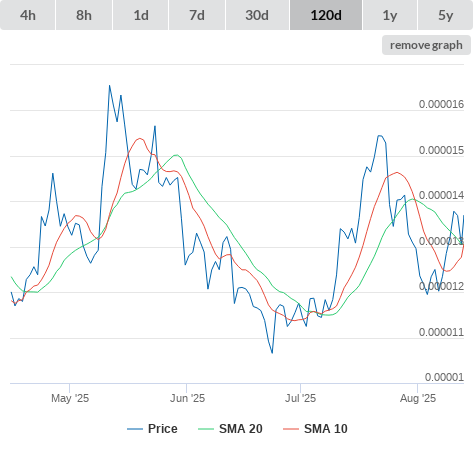Click the red SMA 10 legend marker
Viewport: 474px width, 455px height.
pyautogui.click(x=291, y=429)
